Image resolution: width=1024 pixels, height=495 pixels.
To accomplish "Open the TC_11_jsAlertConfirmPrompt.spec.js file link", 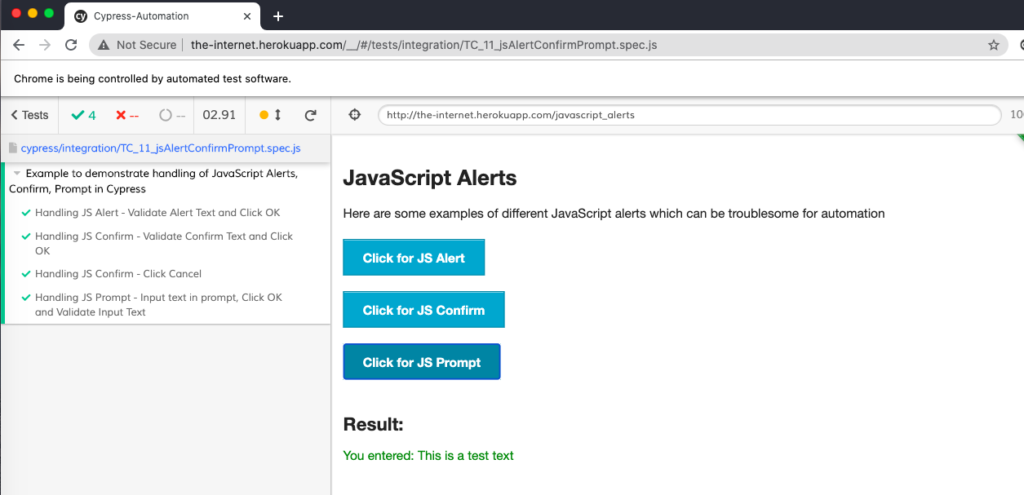I will click(160, 148).
